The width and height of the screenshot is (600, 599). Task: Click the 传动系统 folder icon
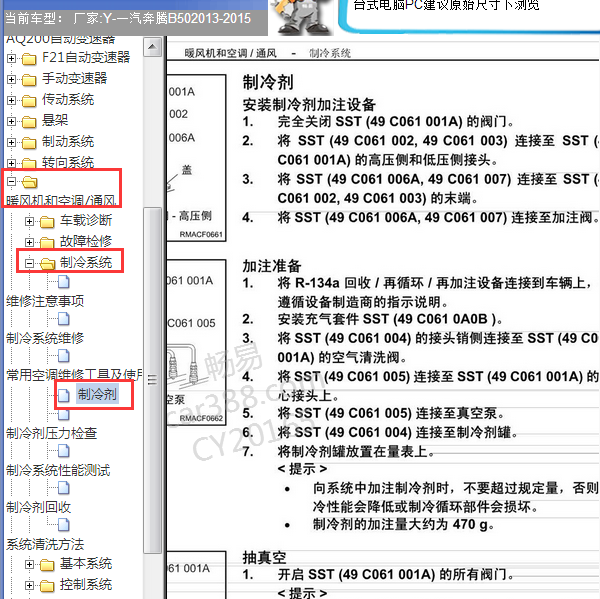point(29,101)
